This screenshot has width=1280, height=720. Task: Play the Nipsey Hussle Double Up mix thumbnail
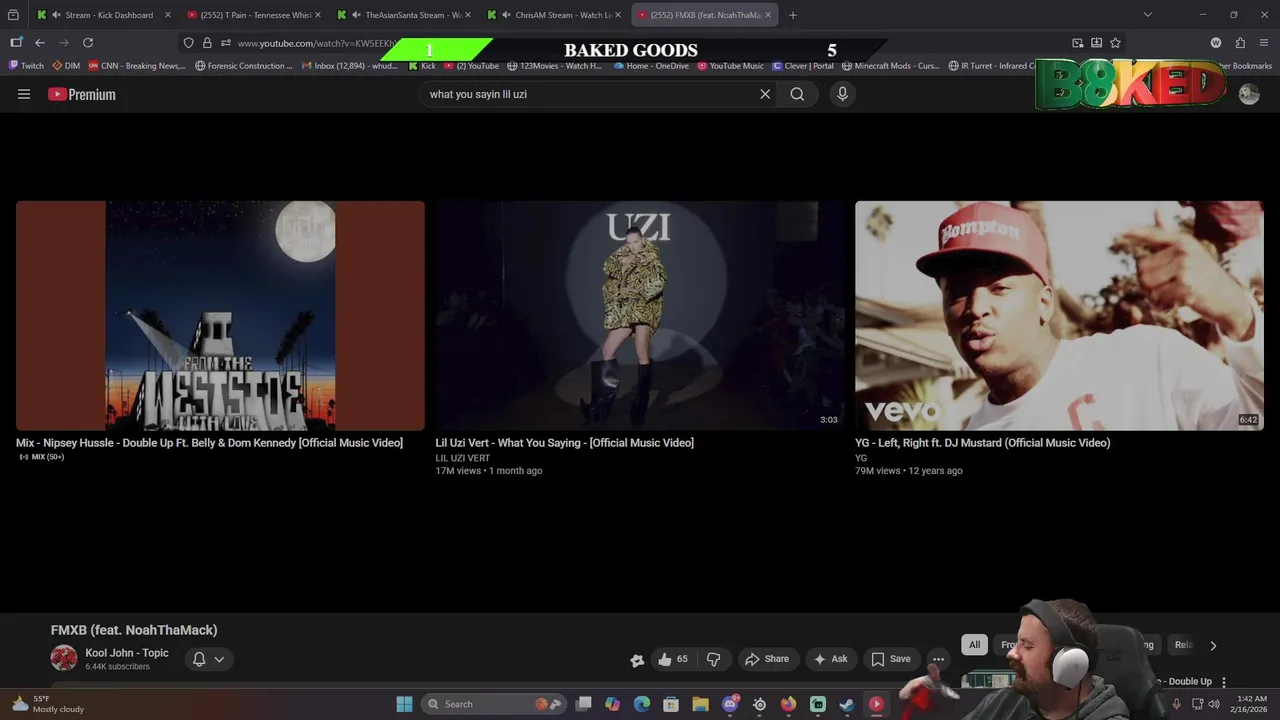[220, 316]
